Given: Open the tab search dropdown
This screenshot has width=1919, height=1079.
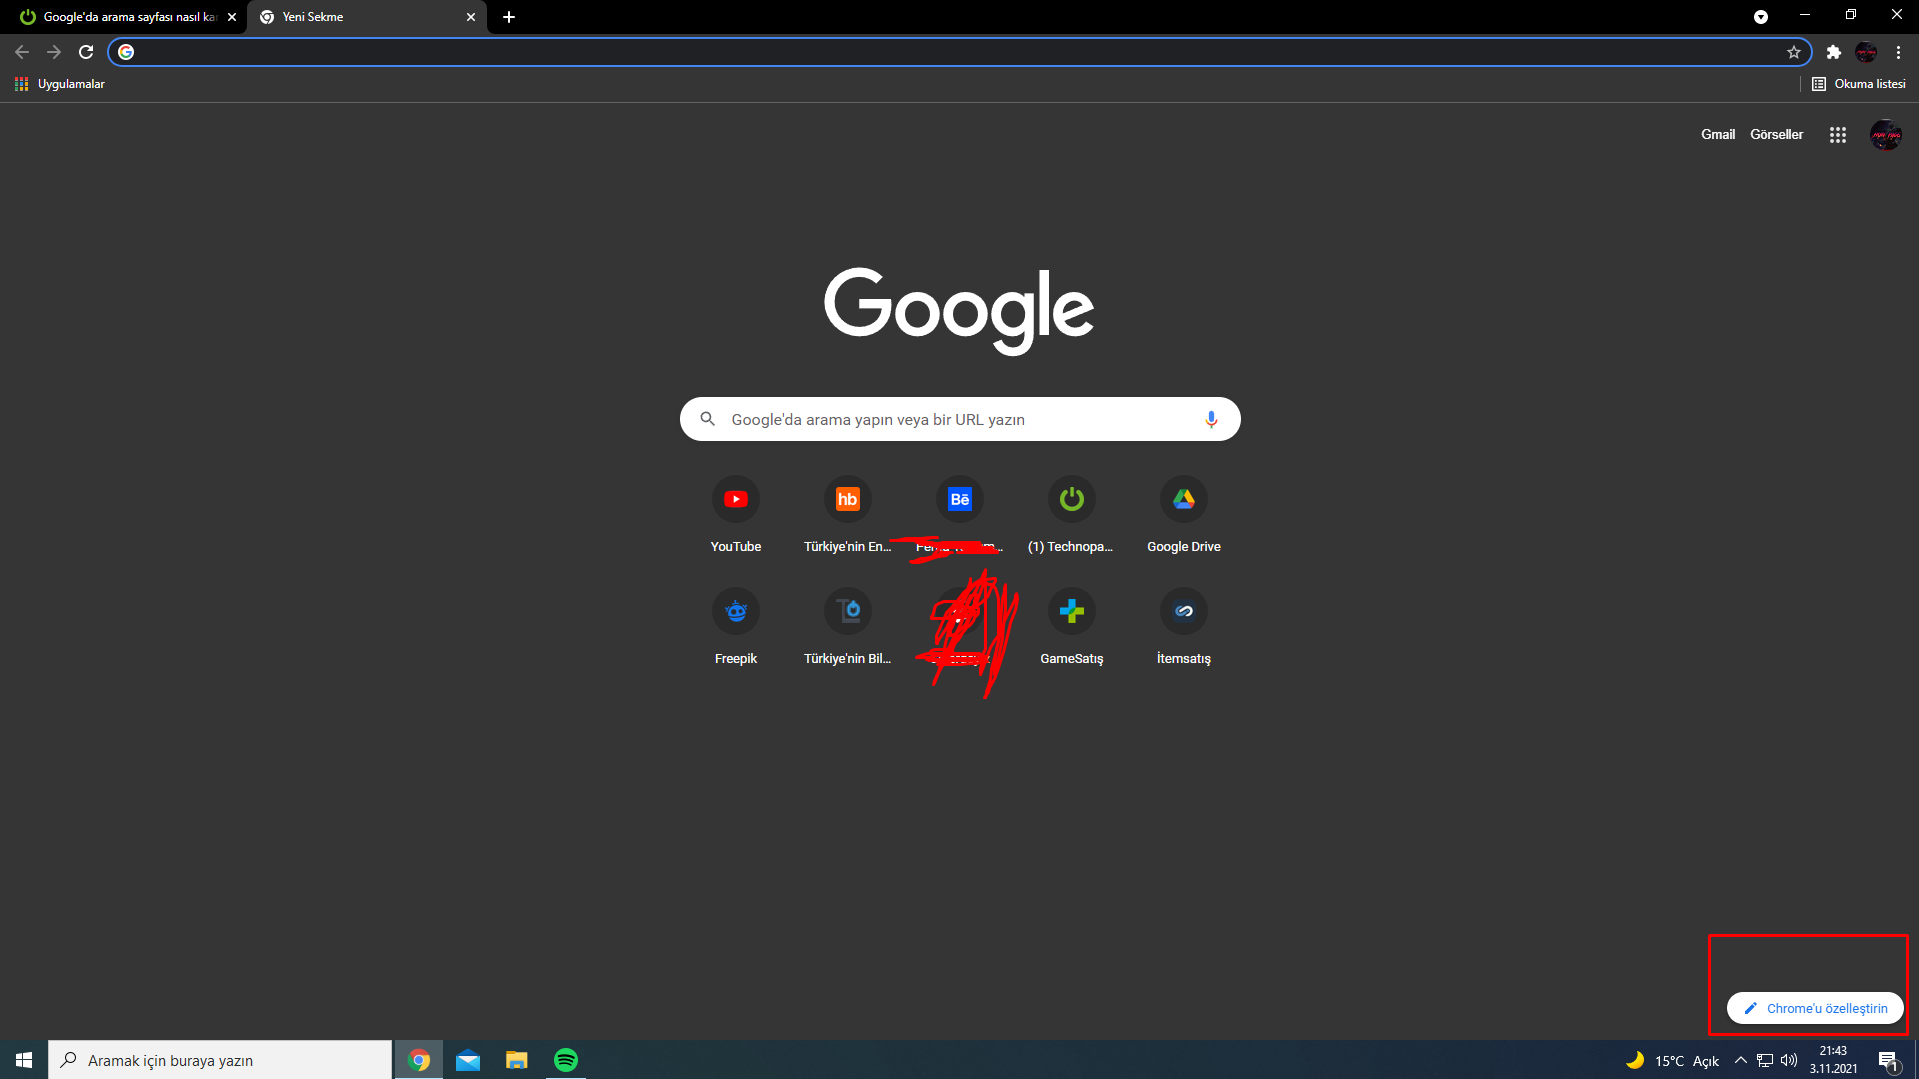Looking at the screenshot, I should click(1761, 17).
